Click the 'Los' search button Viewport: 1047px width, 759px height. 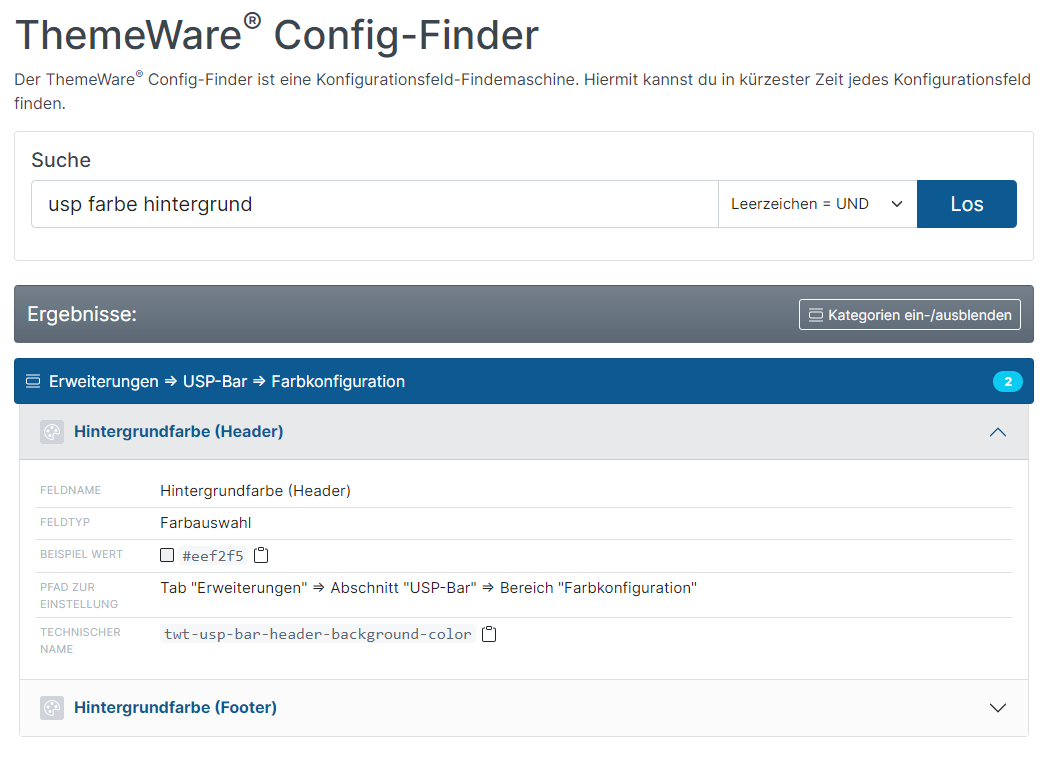(x=966, y=204)
